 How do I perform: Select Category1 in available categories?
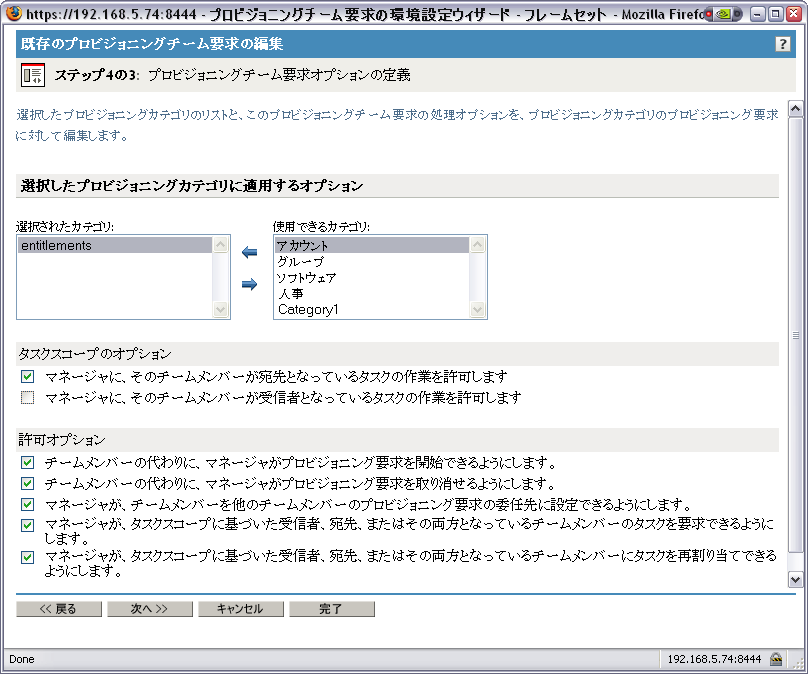click(372, 309)
